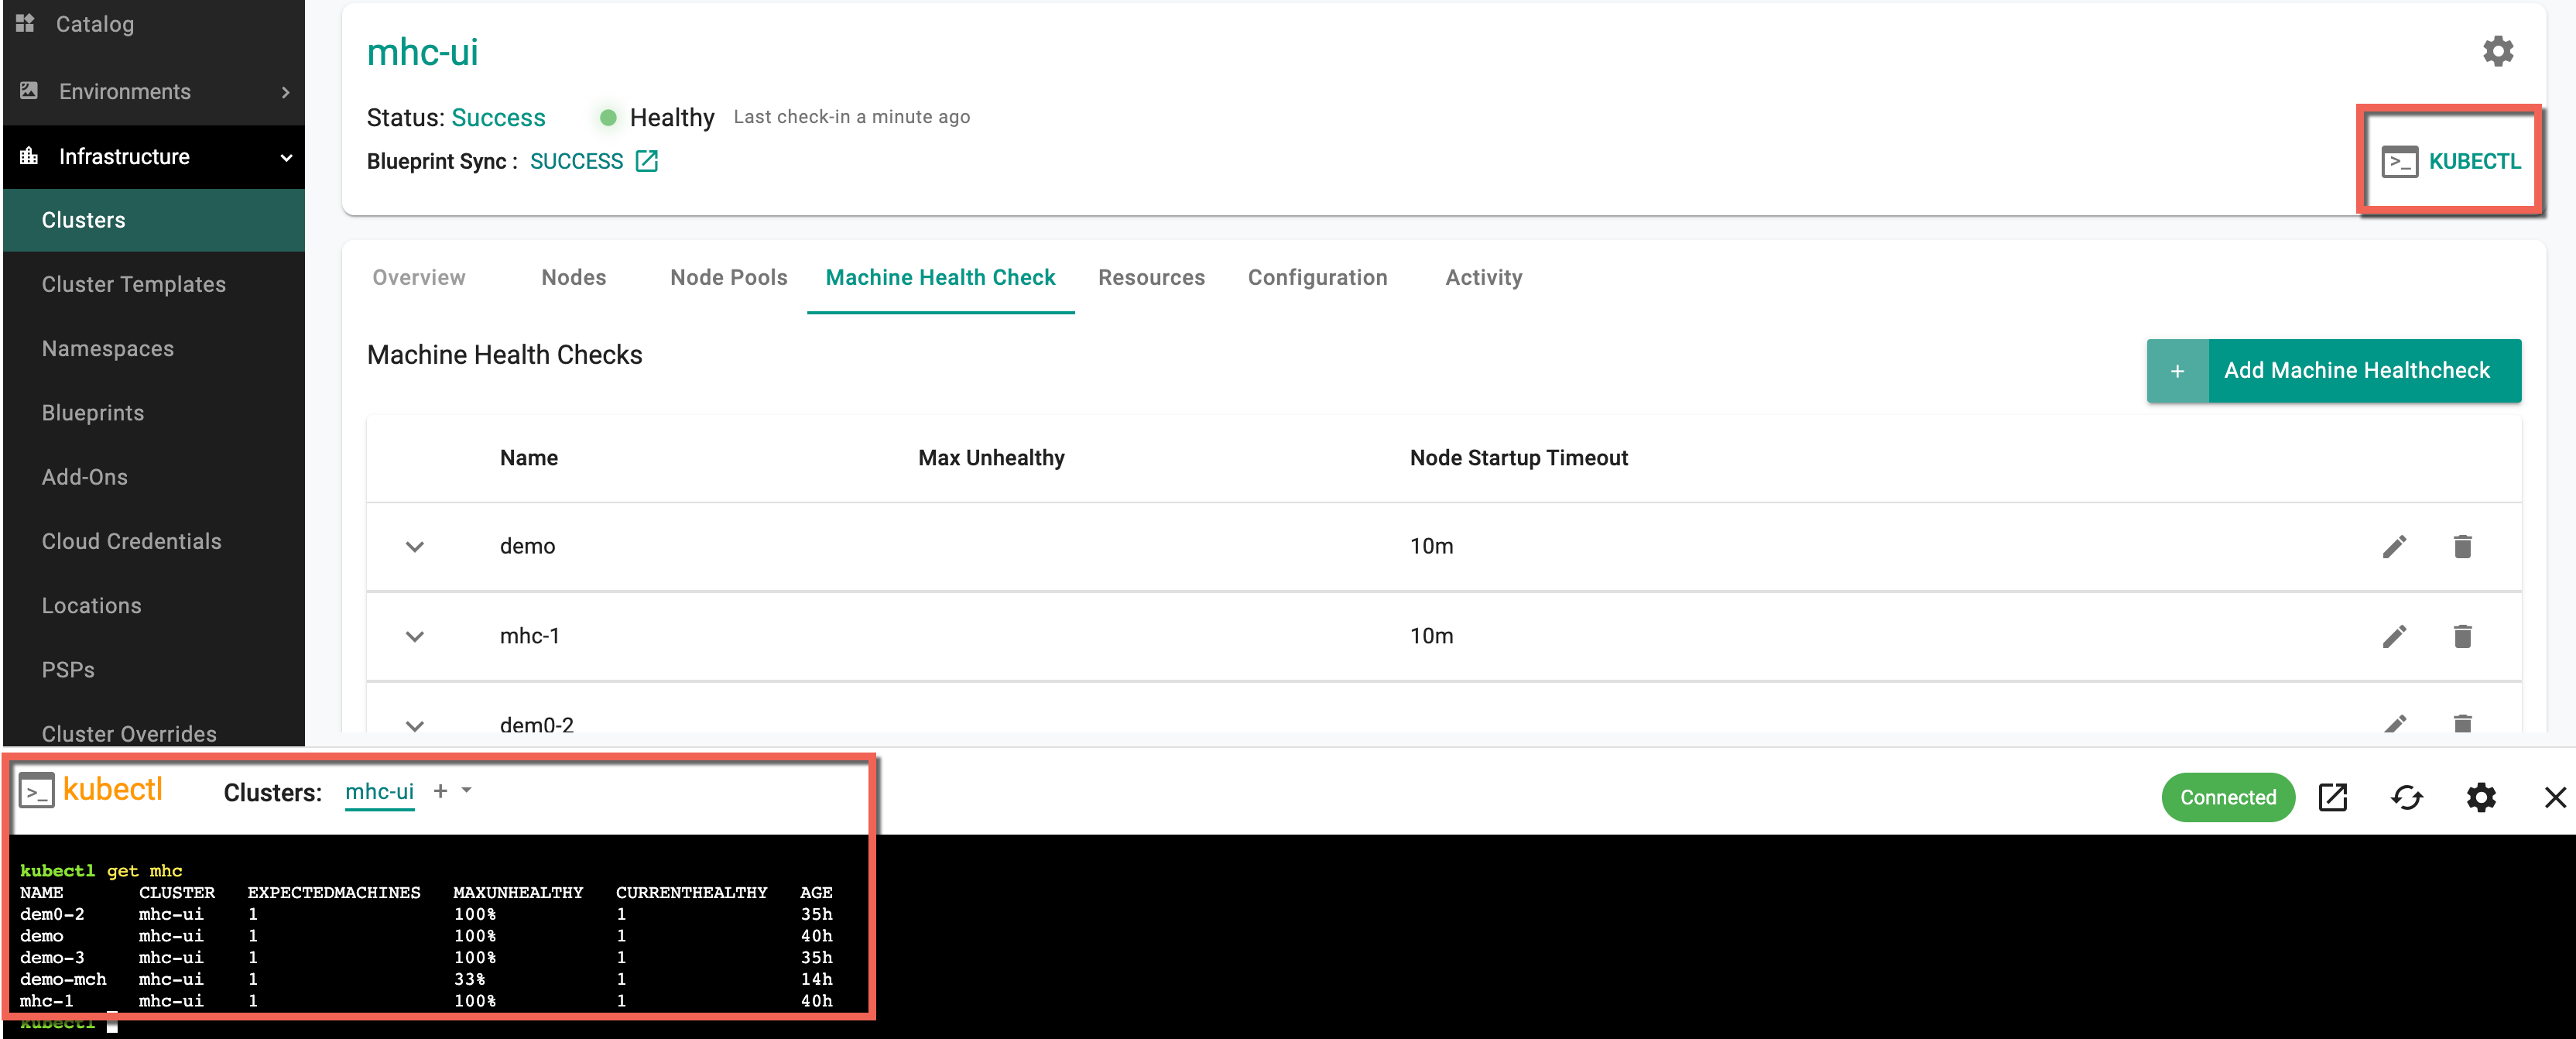Open kubectl terminal settings gear
The image size is (2576, 1039).
(2480, 798)
